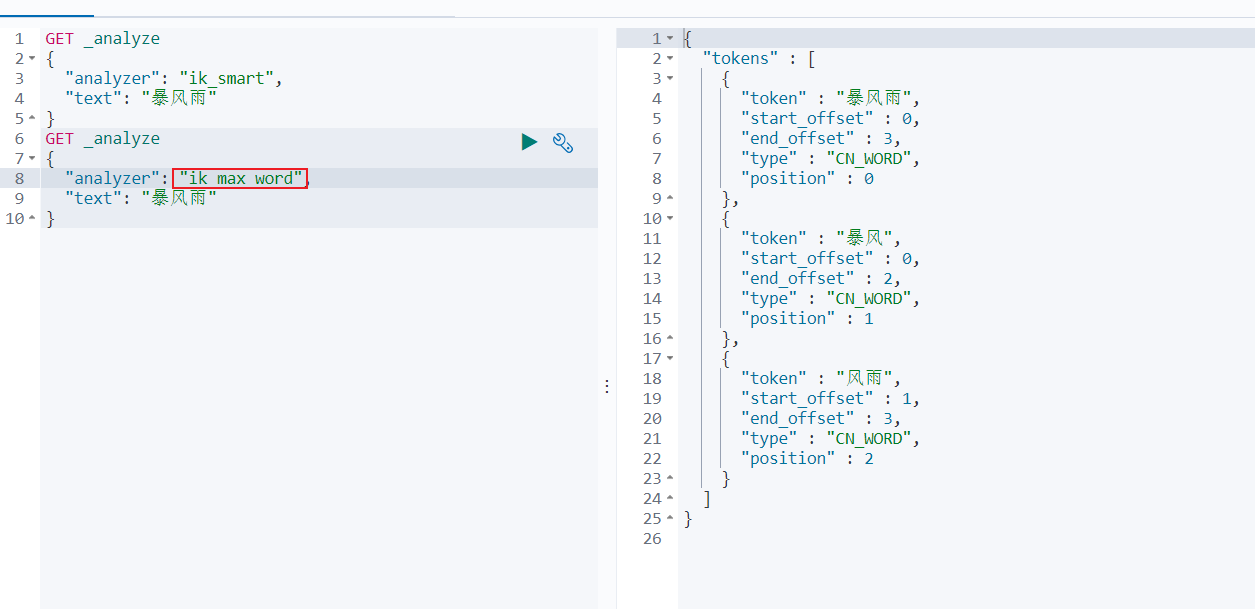Grab the vertical panel divider handle
Screen dimensions: 1255x609
coord(607,387)
